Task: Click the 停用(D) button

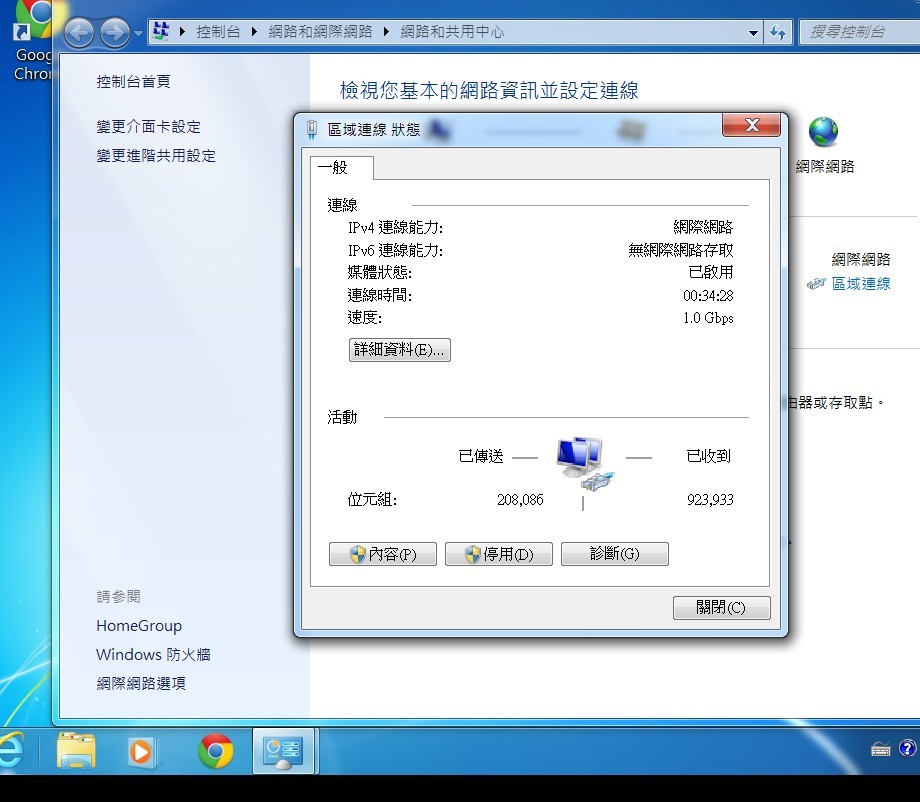Action: (x=499, y=554)
